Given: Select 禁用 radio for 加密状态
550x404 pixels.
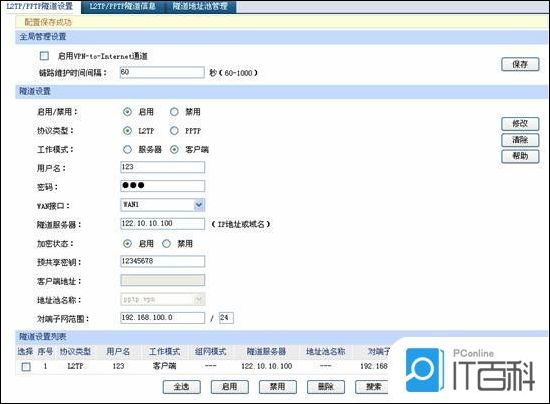Looking at the screenshot, I should [166, 244].
